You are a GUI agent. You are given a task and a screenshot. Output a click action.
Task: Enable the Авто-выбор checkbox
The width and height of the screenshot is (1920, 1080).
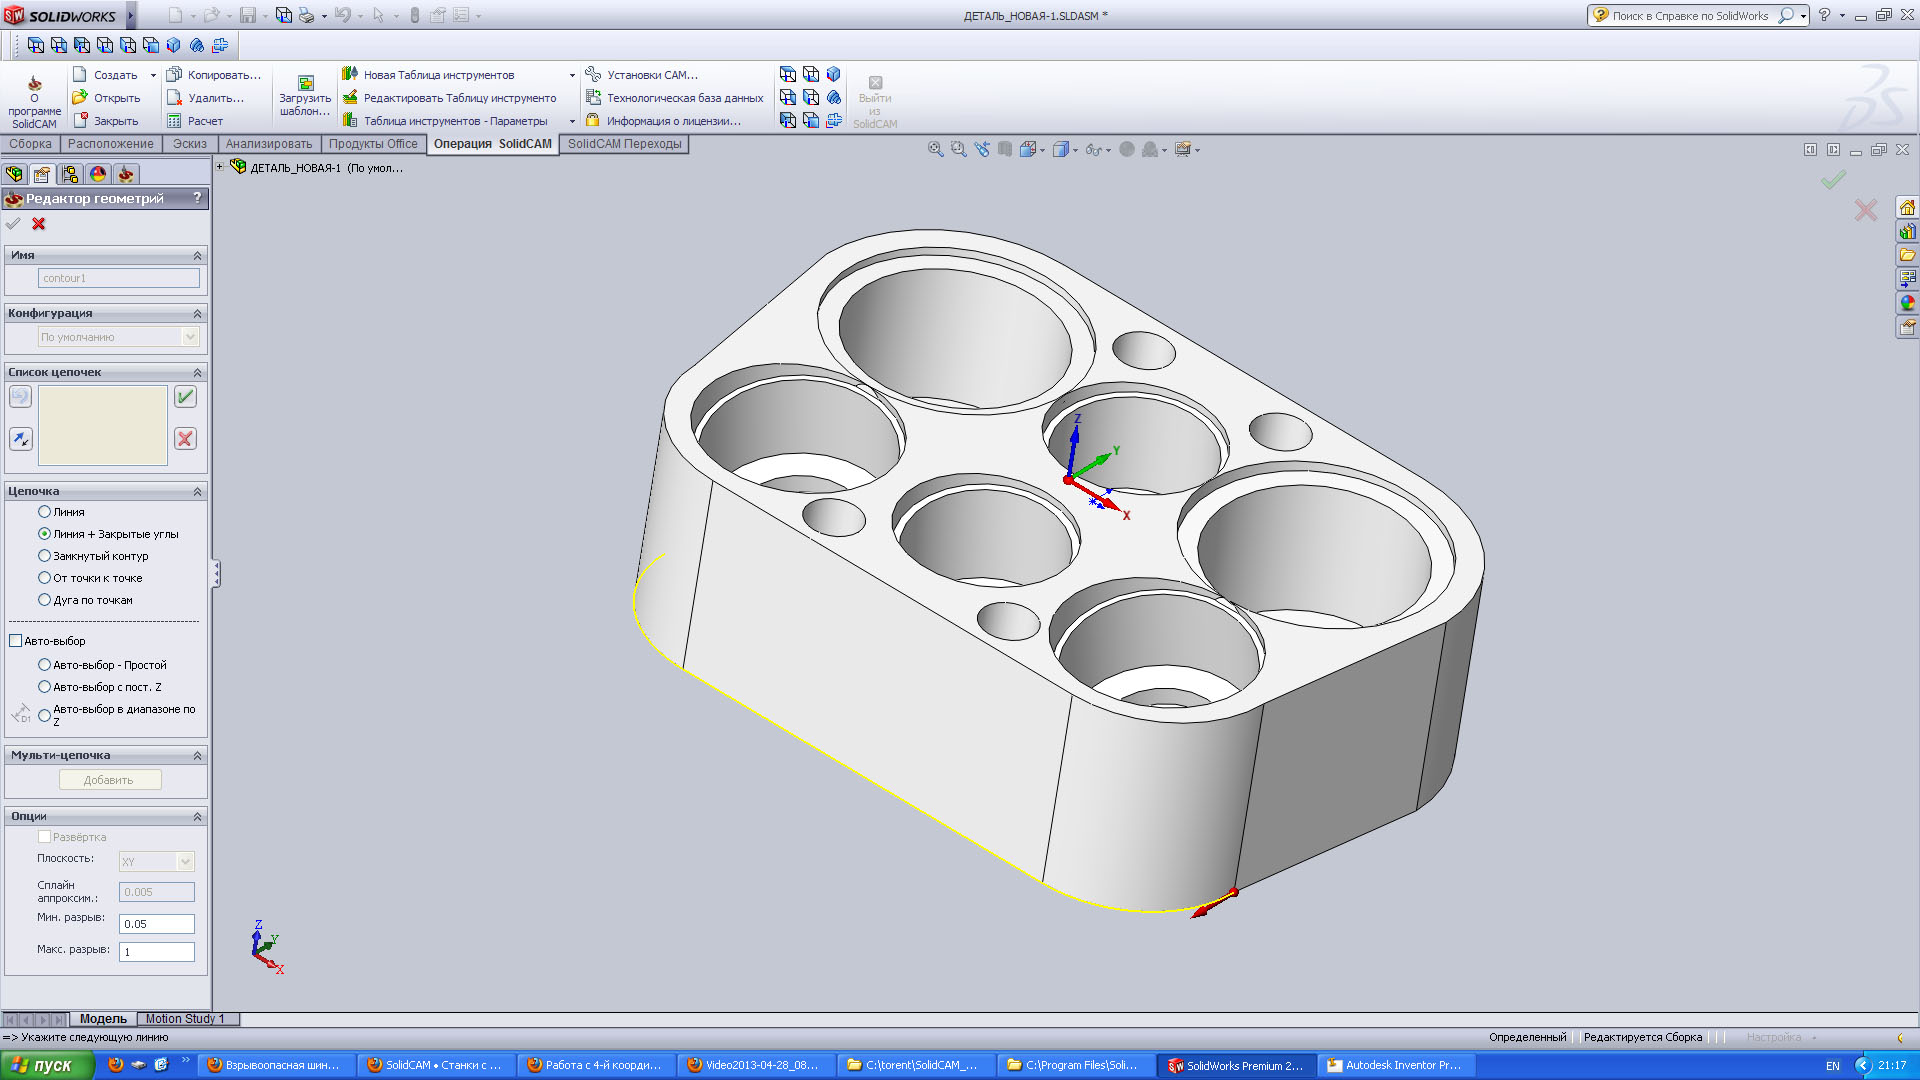click(15, 641)
